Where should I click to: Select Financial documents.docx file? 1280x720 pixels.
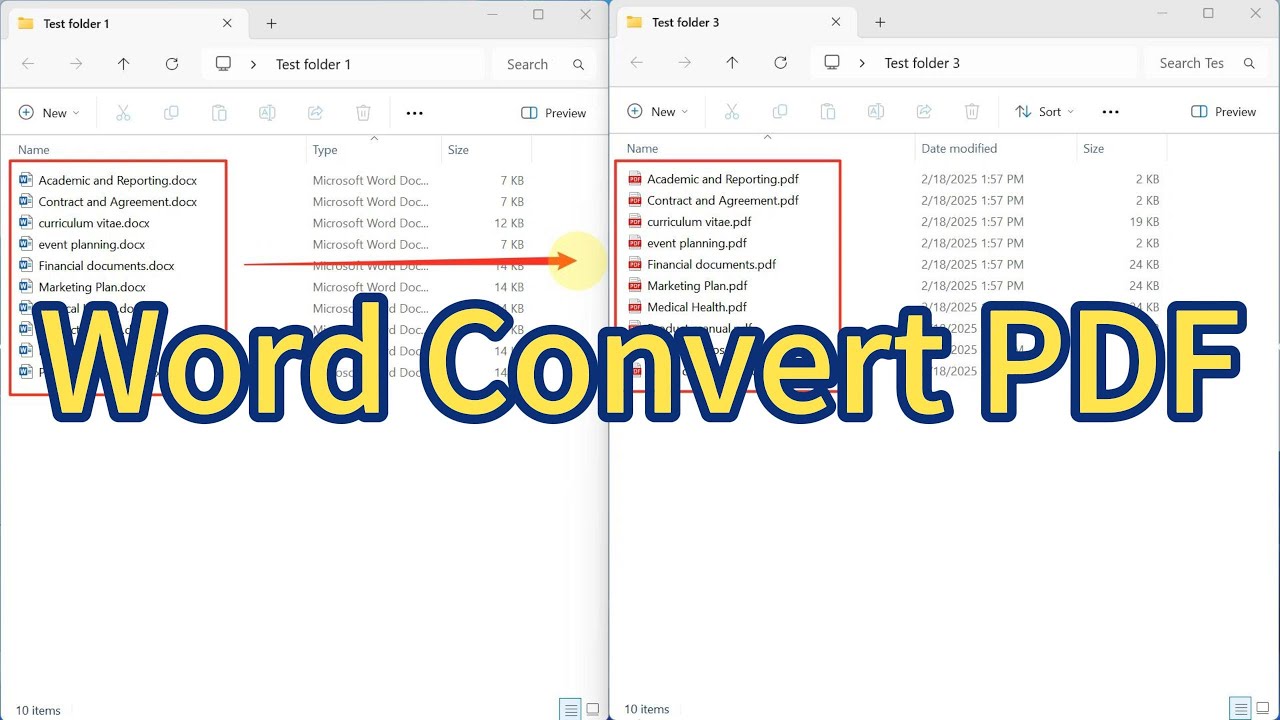pos(106,266)
